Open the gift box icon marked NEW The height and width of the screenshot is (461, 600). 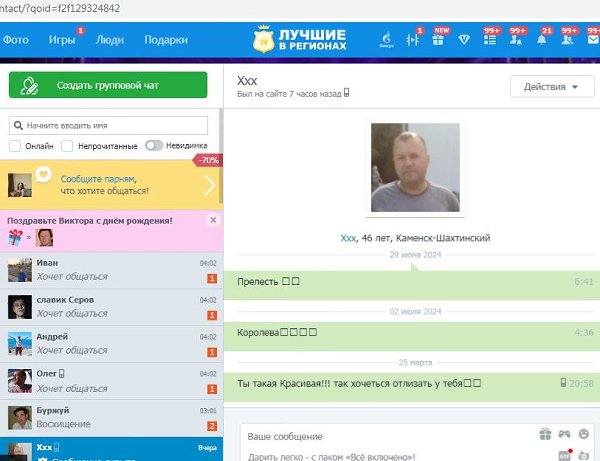440,41
